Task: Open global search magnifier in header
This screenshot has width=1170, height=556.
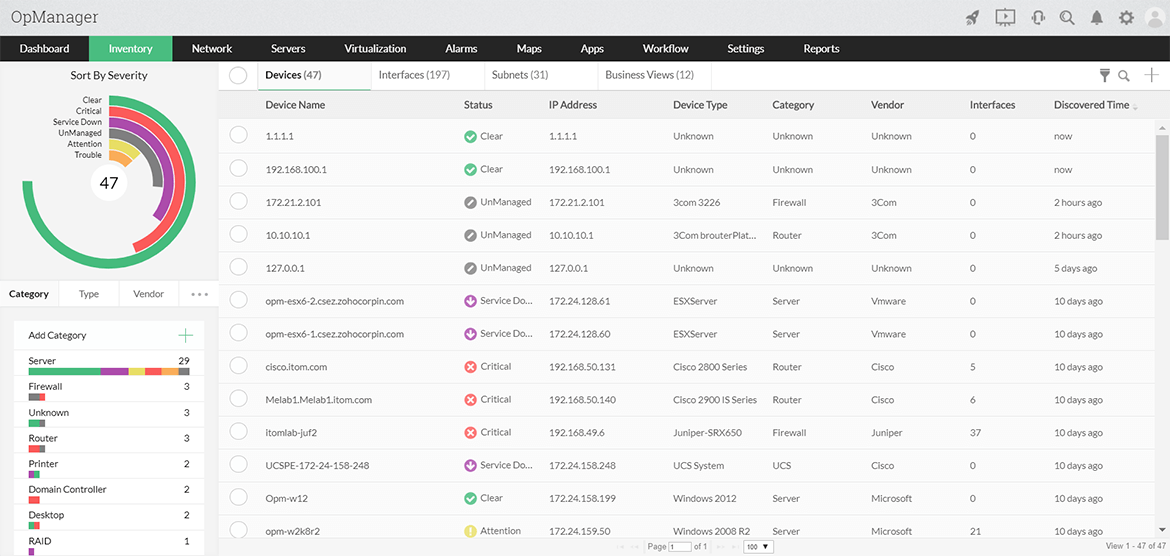Action: click(1068, 17)
